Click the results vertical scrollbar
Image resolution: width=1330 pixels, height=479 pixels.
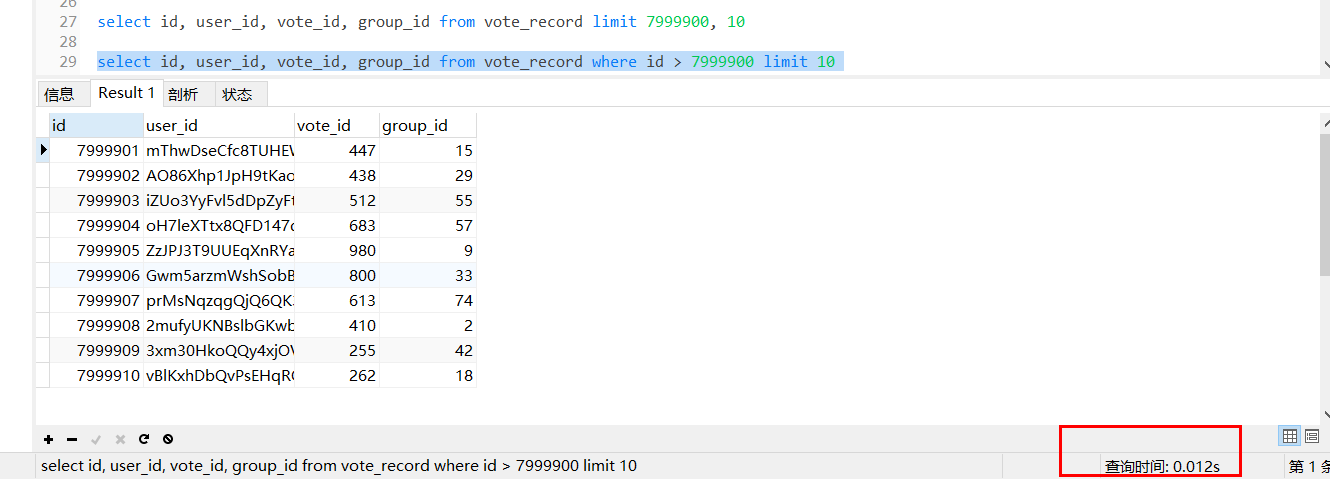pos(1324,200)
